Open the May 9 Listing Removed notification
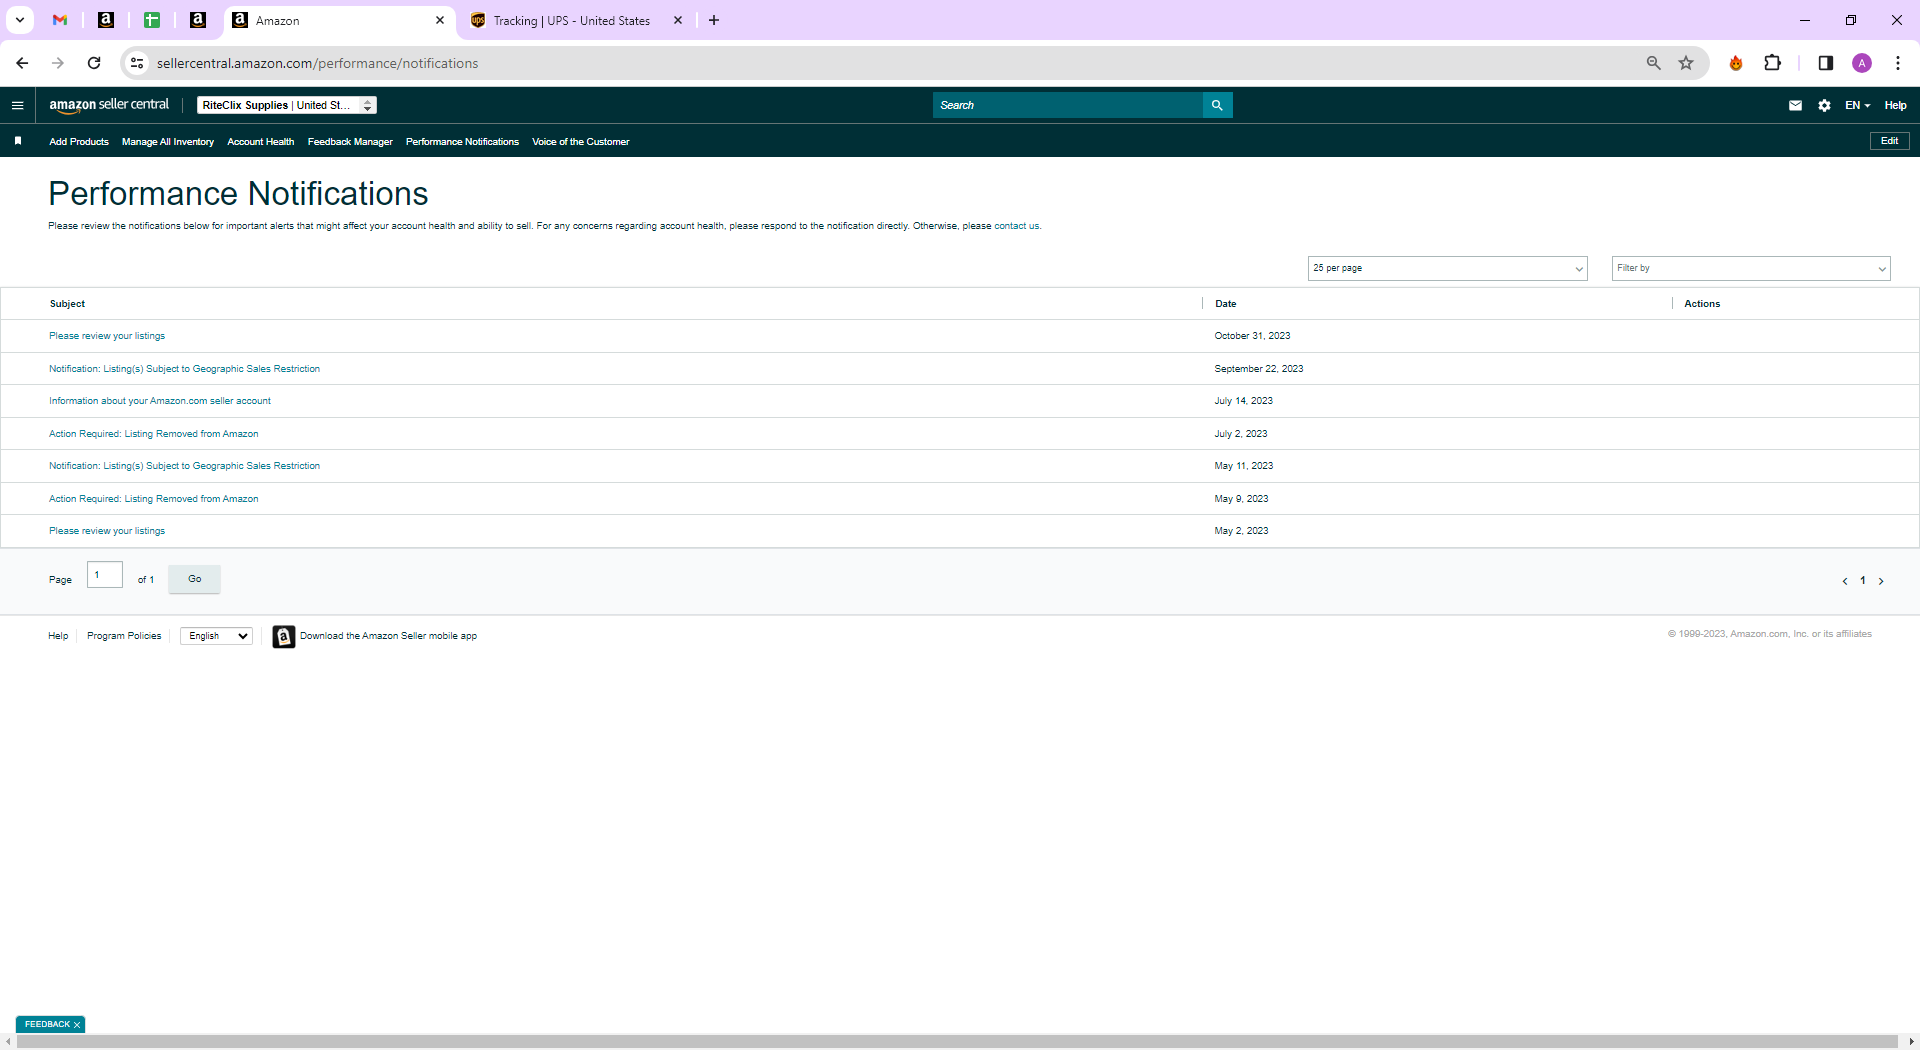The image size is (1920, 1050). click(154, 499)
